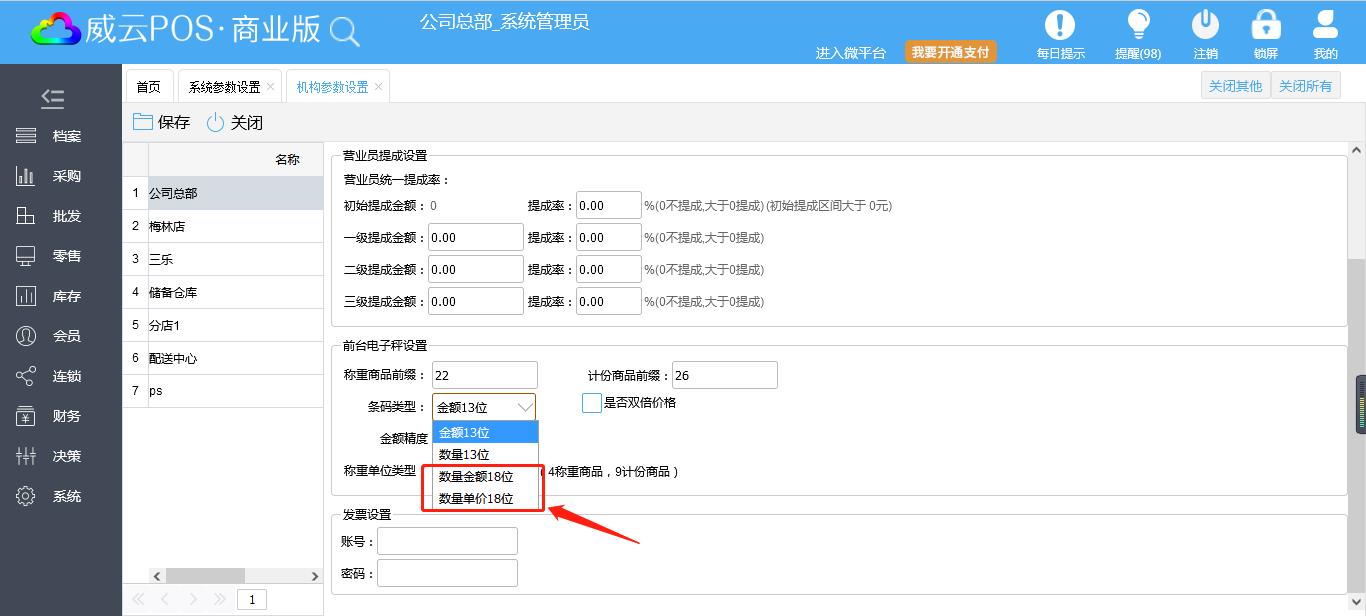Screen dimensions: 1366x616
Task: Collapse the 条码类型 dropdown arrow
Action: 524,407
